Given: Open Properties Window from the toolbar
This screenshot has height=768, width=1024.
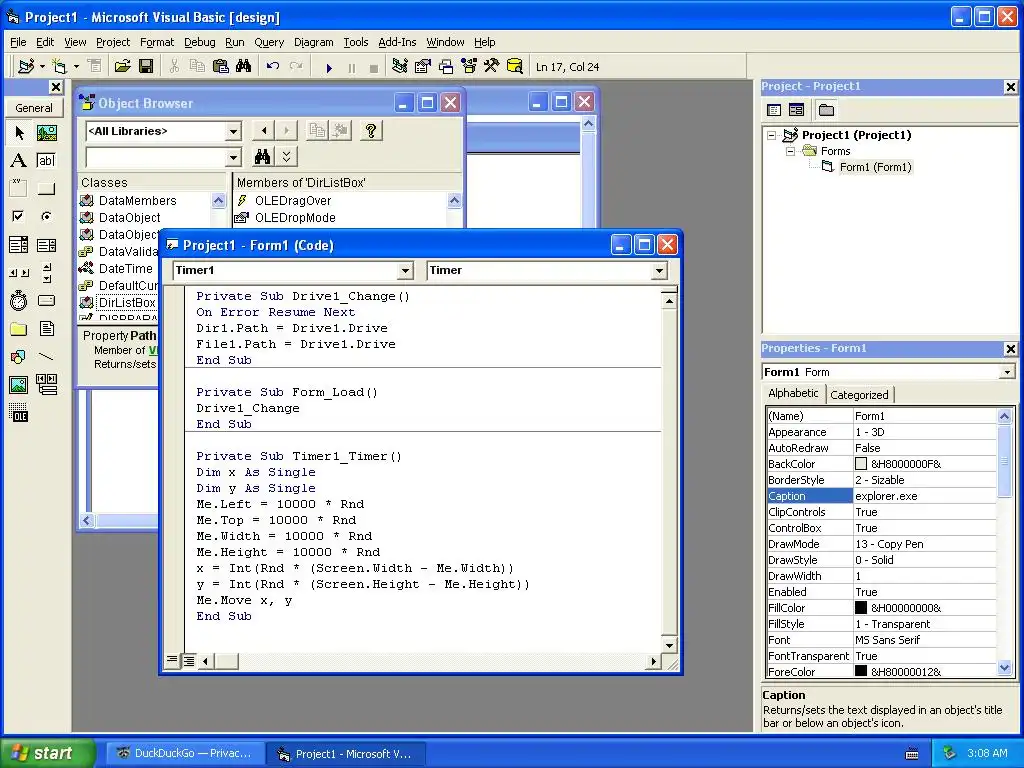Looking at the screenshot, I should 423,67.
